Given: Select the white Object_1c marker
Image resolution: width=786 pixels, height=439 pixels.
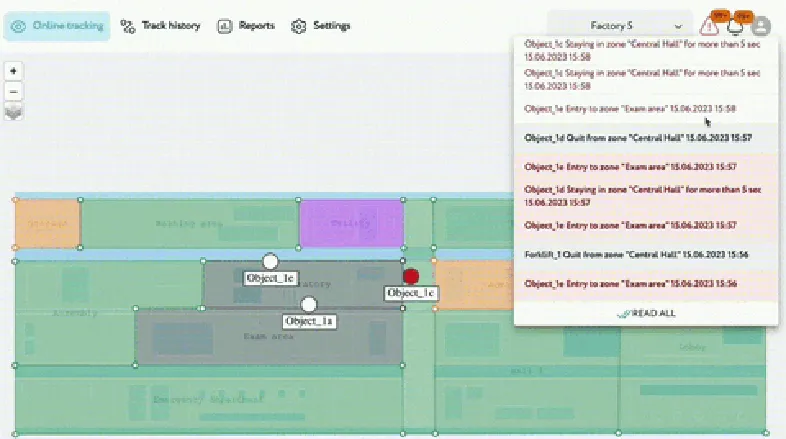Looking at the screenshot, I should pos(270,262).
